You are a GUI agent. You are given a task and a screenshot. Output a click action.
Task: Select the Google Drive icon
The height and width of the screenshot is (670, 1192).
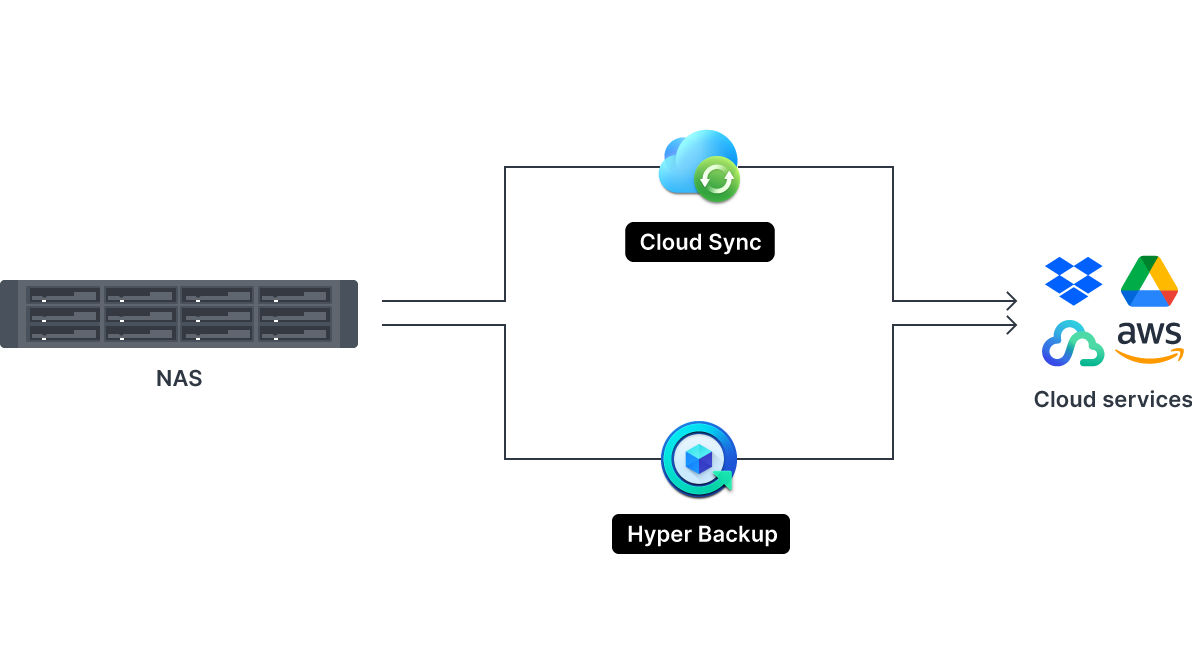pyautogui.click(x=1148, y=283)
